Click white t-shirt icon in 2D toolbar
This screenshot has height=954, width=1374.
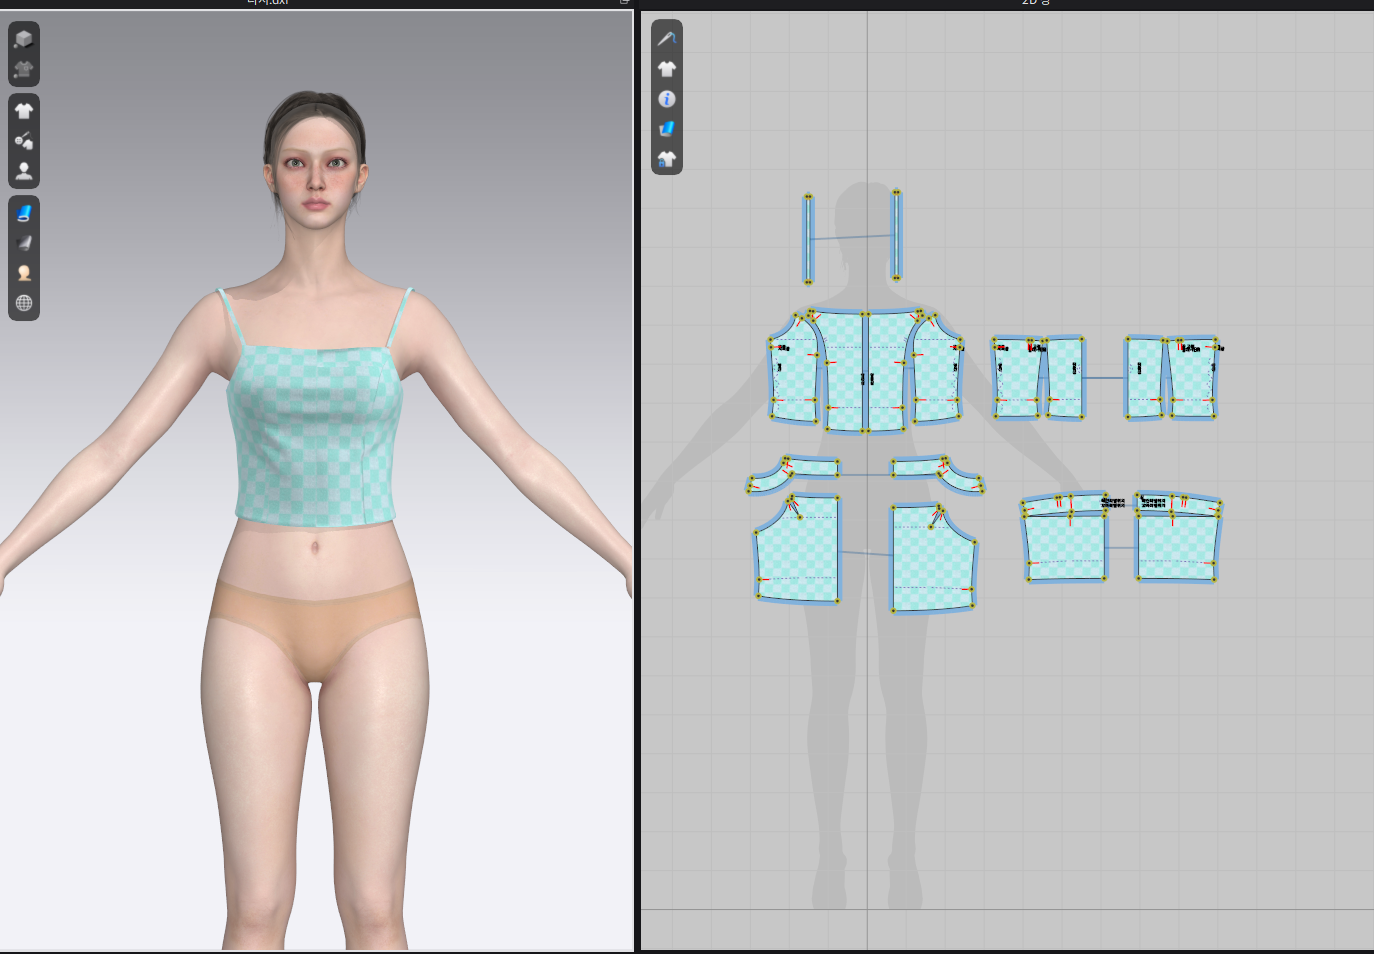click(667, 69)
